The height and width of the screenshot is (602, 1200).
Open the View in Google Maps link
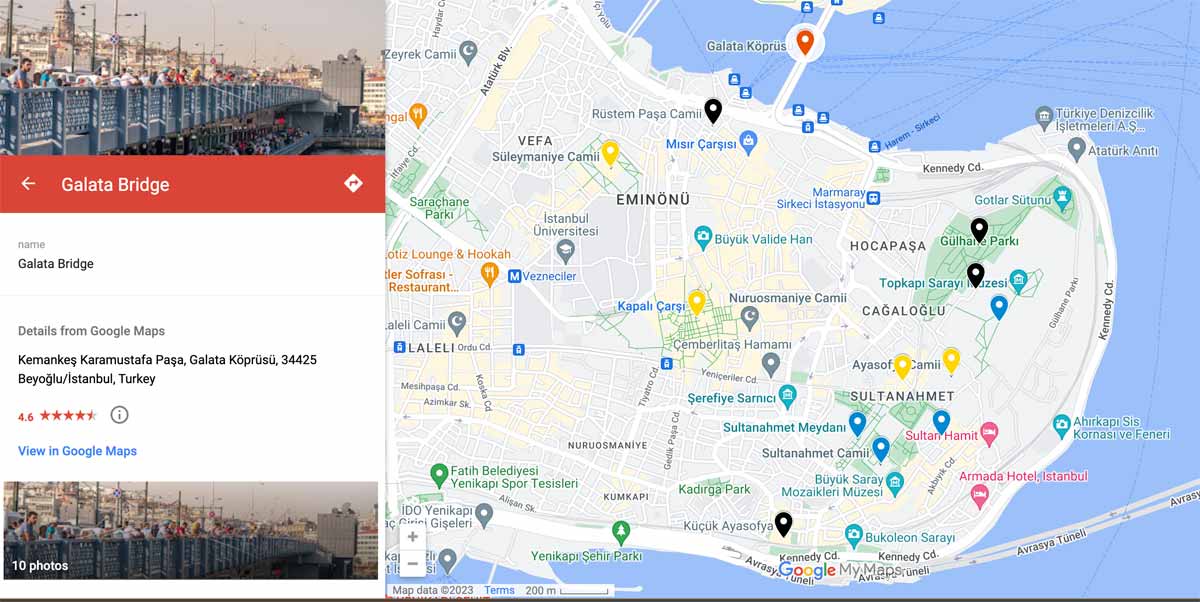77,451
